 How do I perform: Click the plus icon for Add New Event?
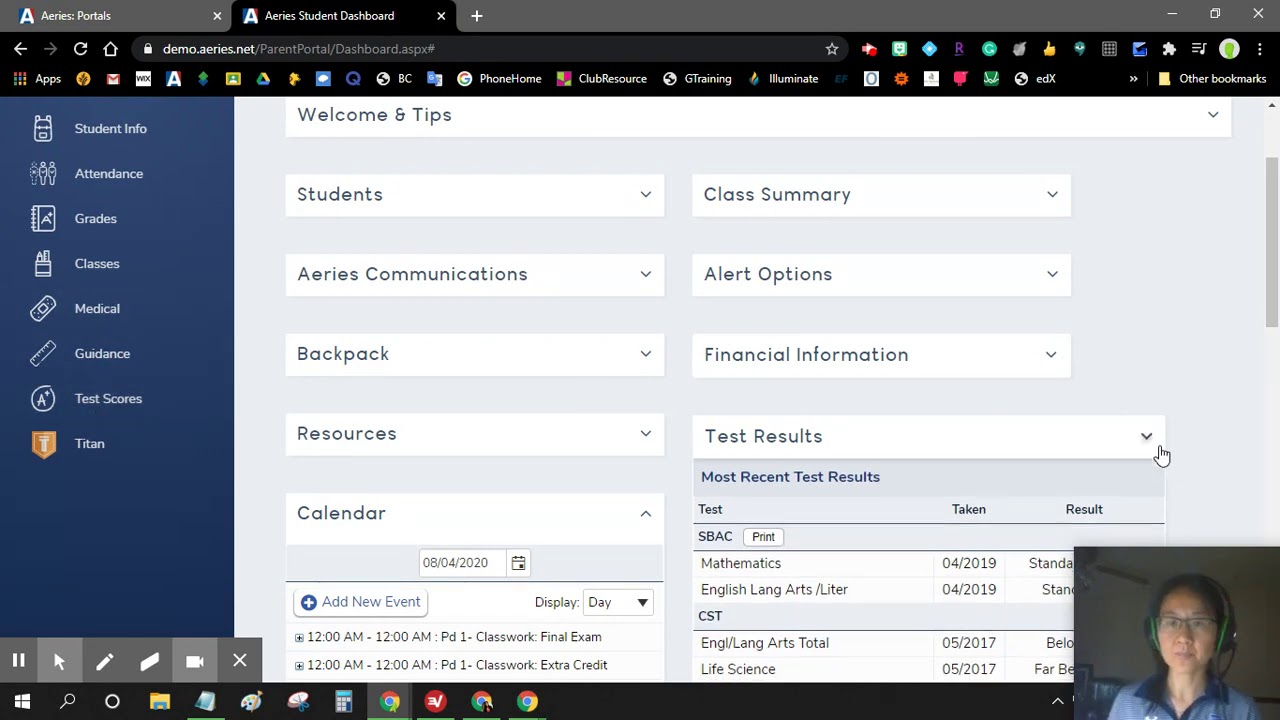point(309,602)
